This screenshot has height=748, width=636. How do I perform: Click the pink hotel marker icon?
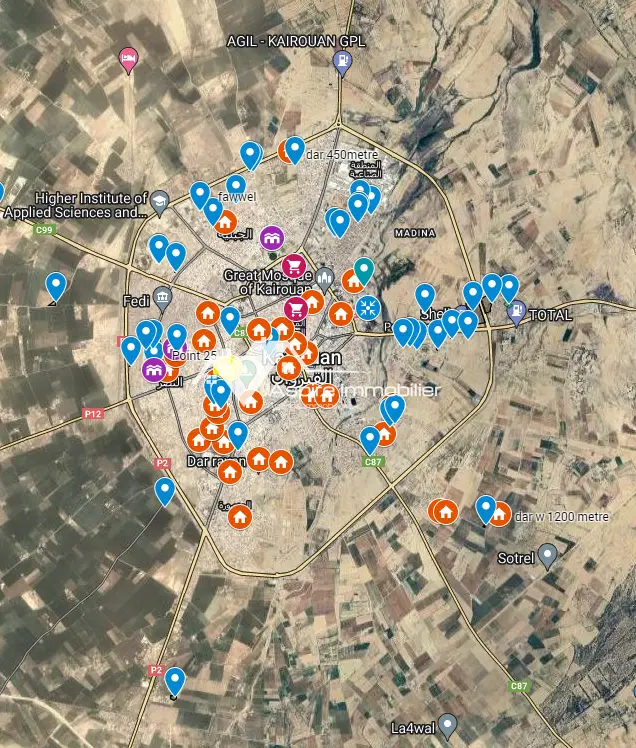point(128,59)
